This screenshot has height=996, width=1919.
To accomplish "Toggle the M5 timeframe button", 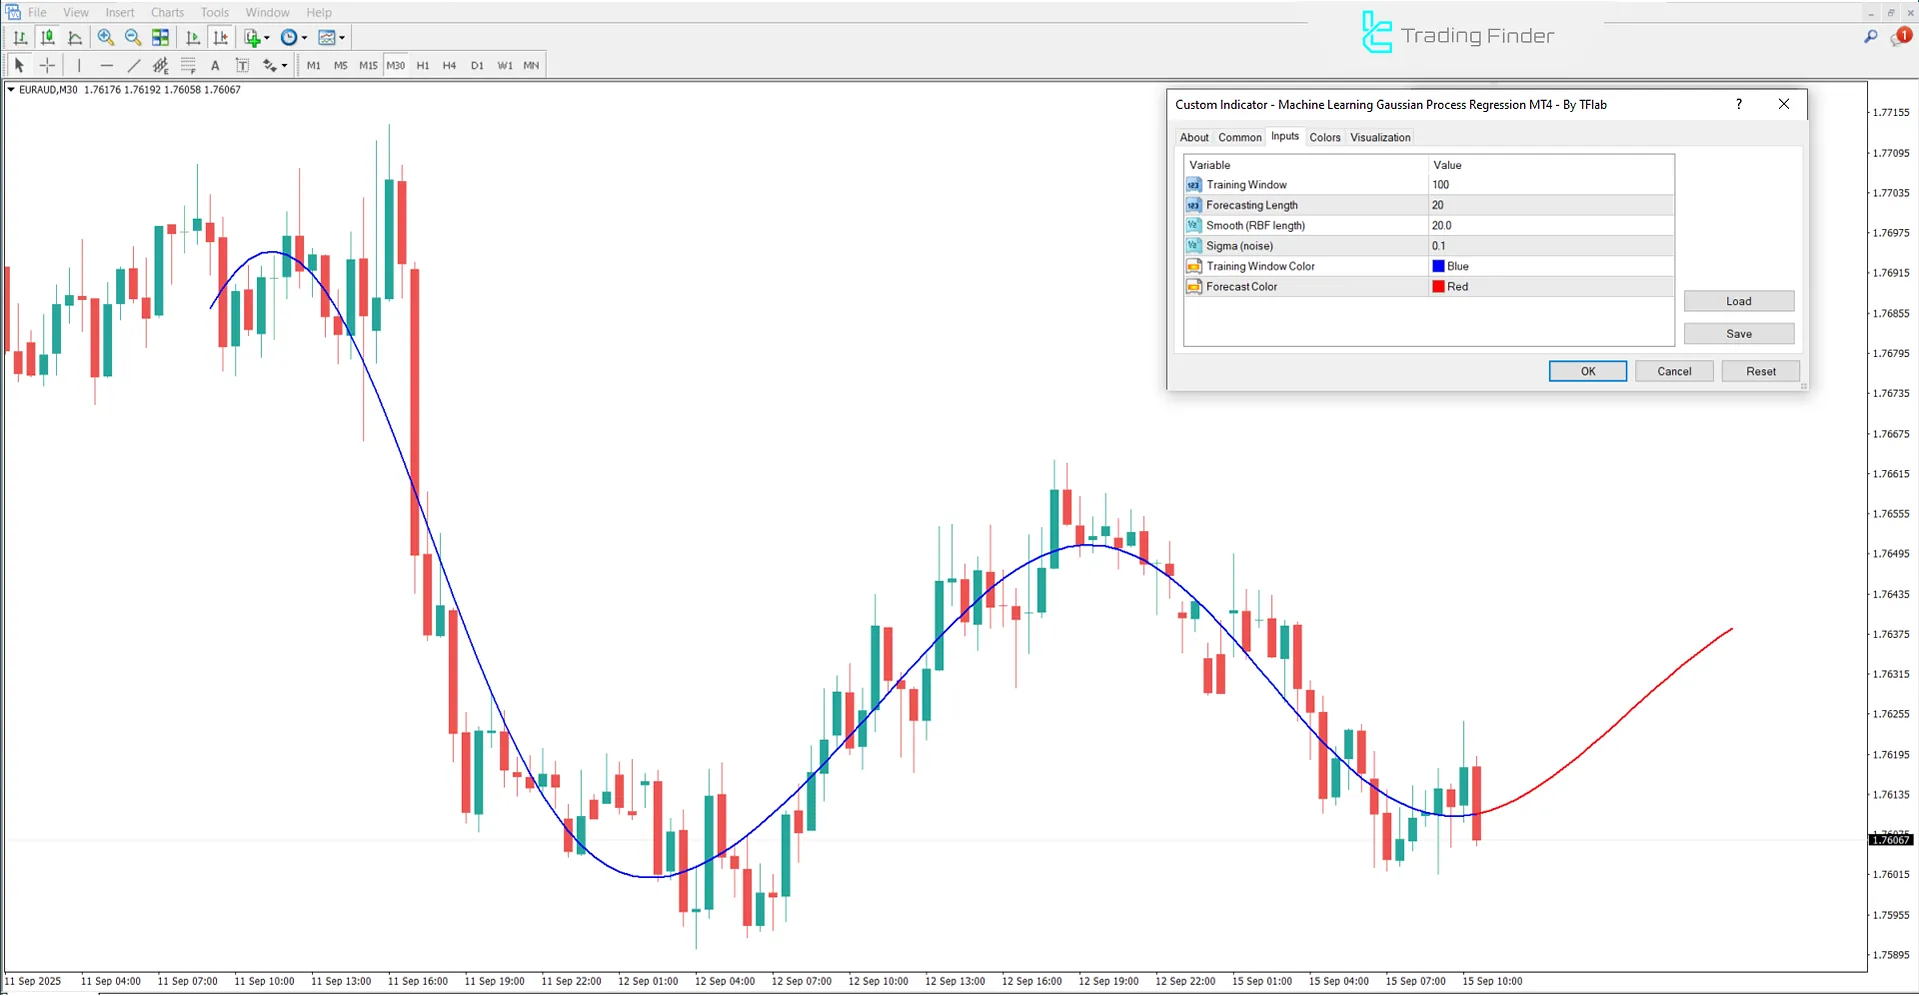I will click(340, 66).
